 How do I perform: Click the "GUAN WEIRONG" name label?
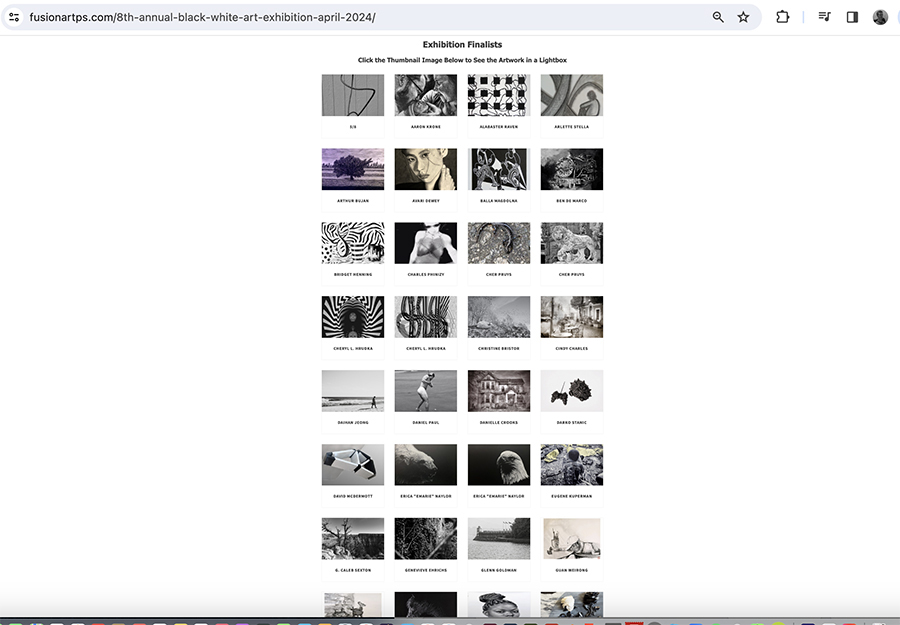pyautogui.click(x=572, y=570)
